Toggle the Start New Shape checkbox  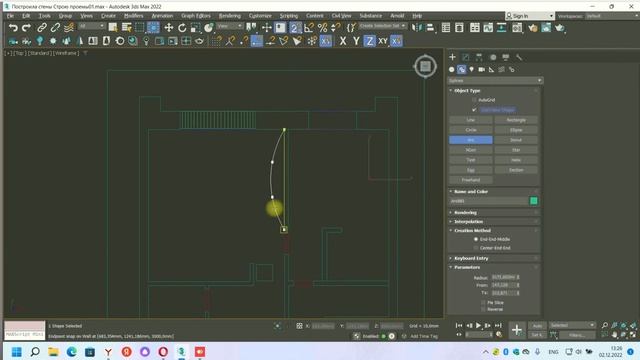(474, 110)
